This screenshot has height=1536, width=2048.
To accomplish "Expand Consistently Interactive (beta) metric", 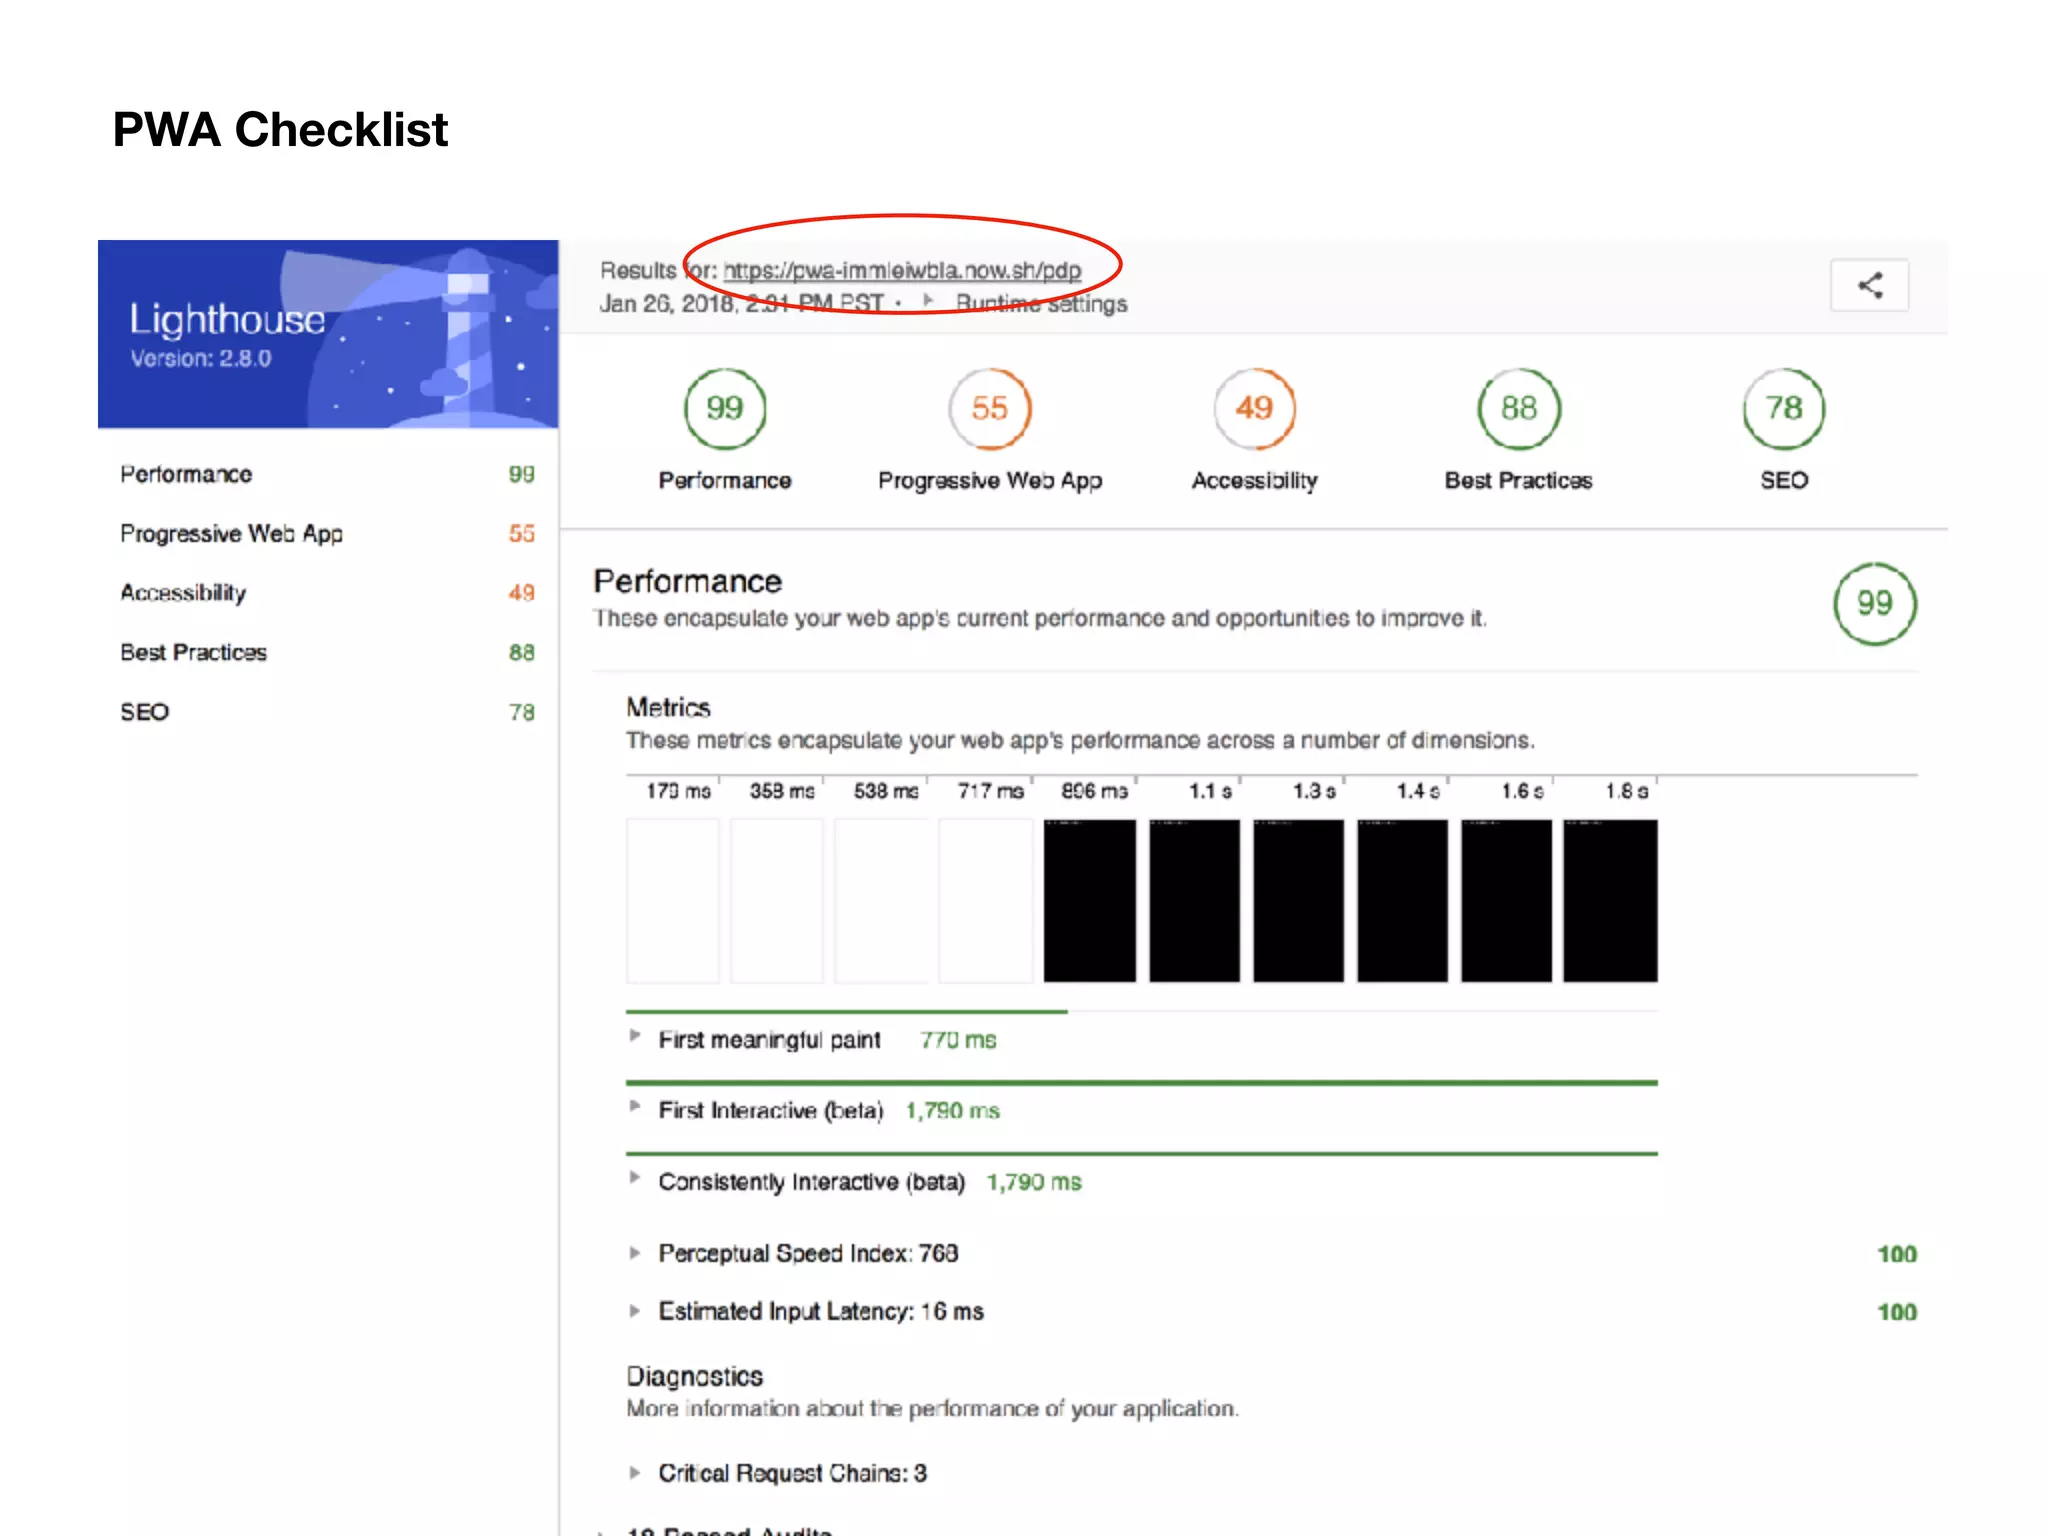I will (634, 1178).
